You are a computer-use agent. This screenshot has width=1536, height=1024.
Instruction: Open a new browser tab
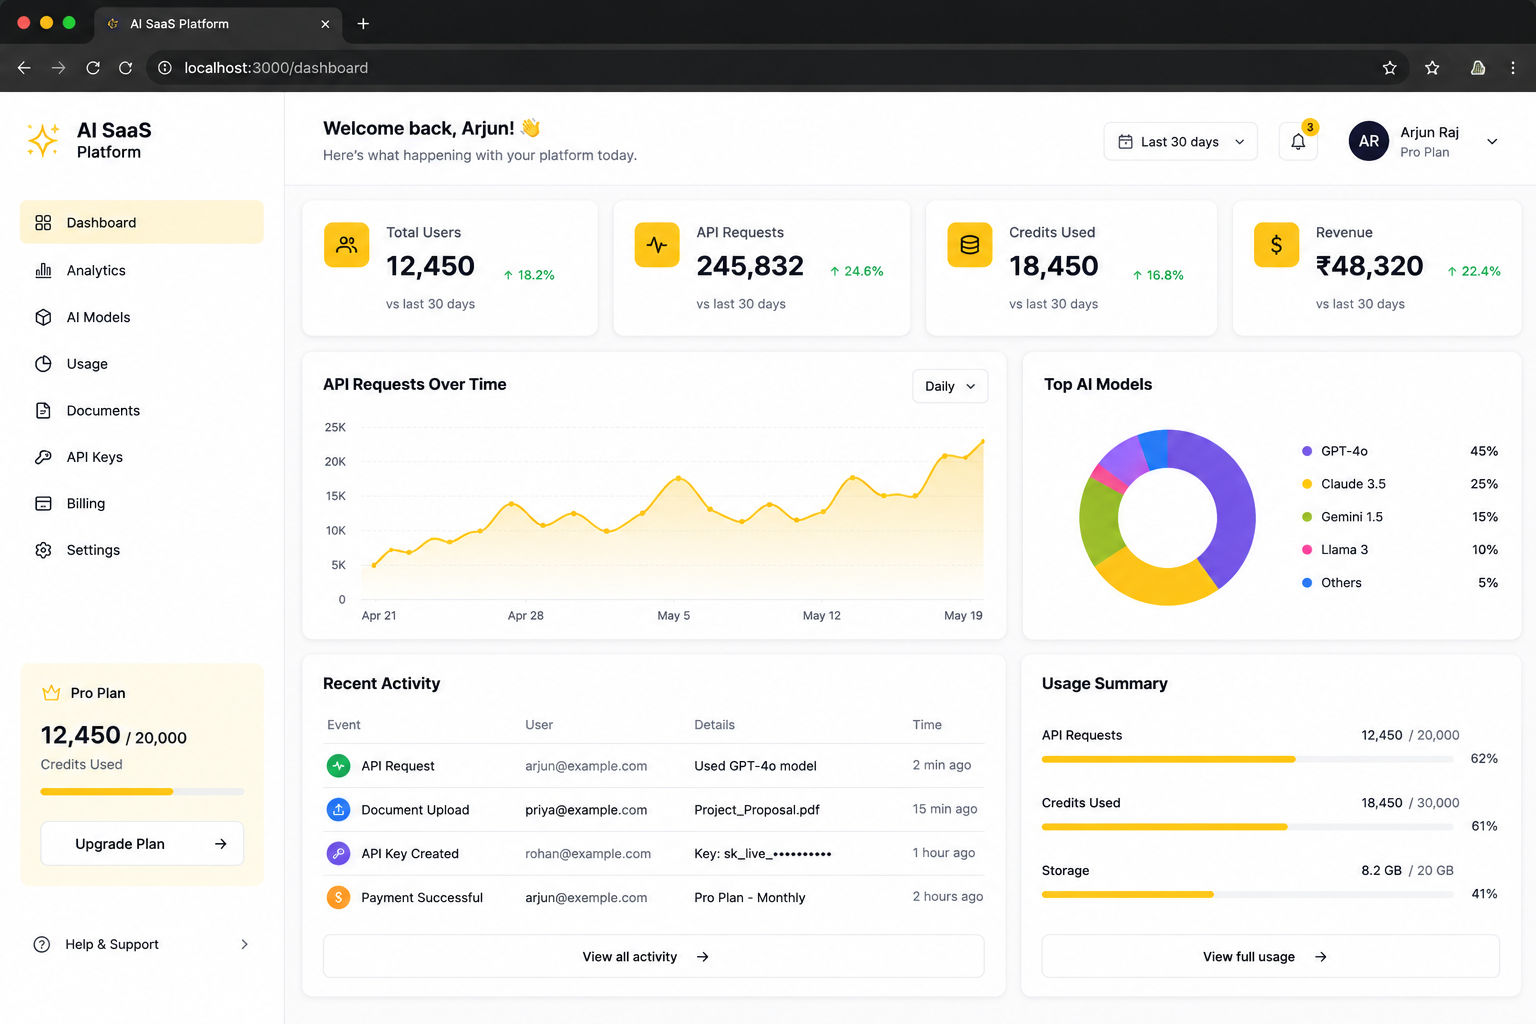pyautogui.click(x=363, y=23)
